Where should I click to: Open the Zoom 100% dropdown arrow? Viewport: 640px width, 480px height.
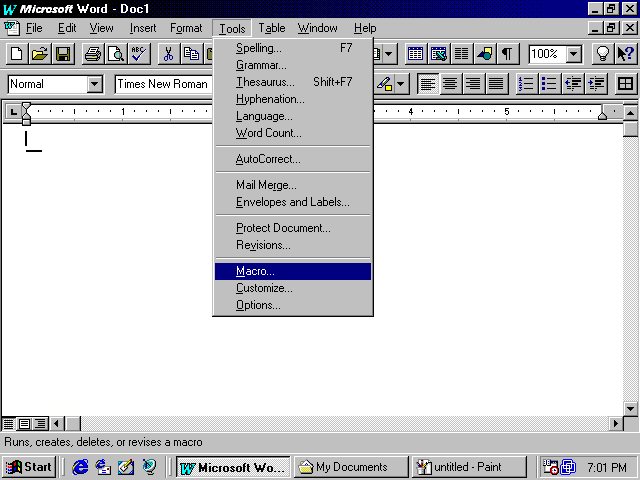click(574, 54)
